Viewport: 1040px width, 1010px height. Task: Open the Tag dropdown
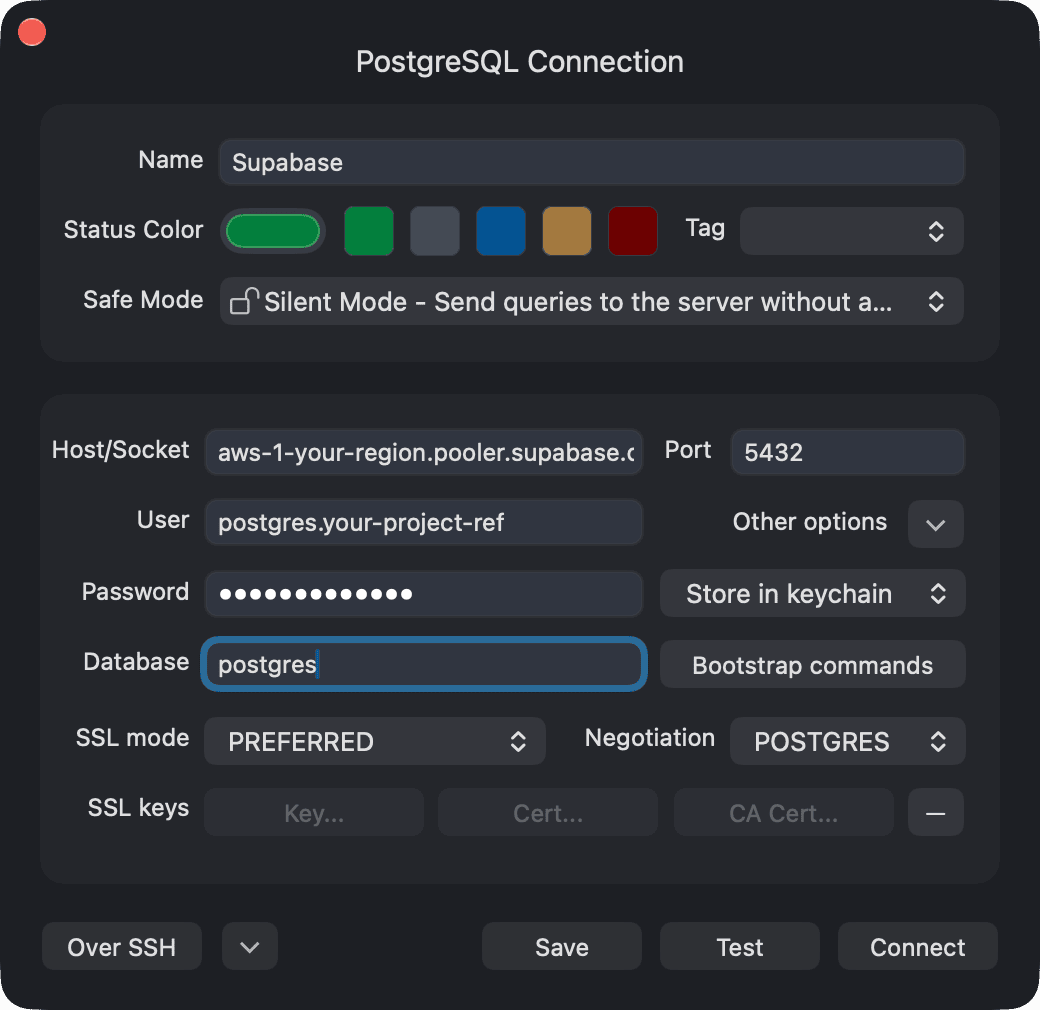(852, 231)
